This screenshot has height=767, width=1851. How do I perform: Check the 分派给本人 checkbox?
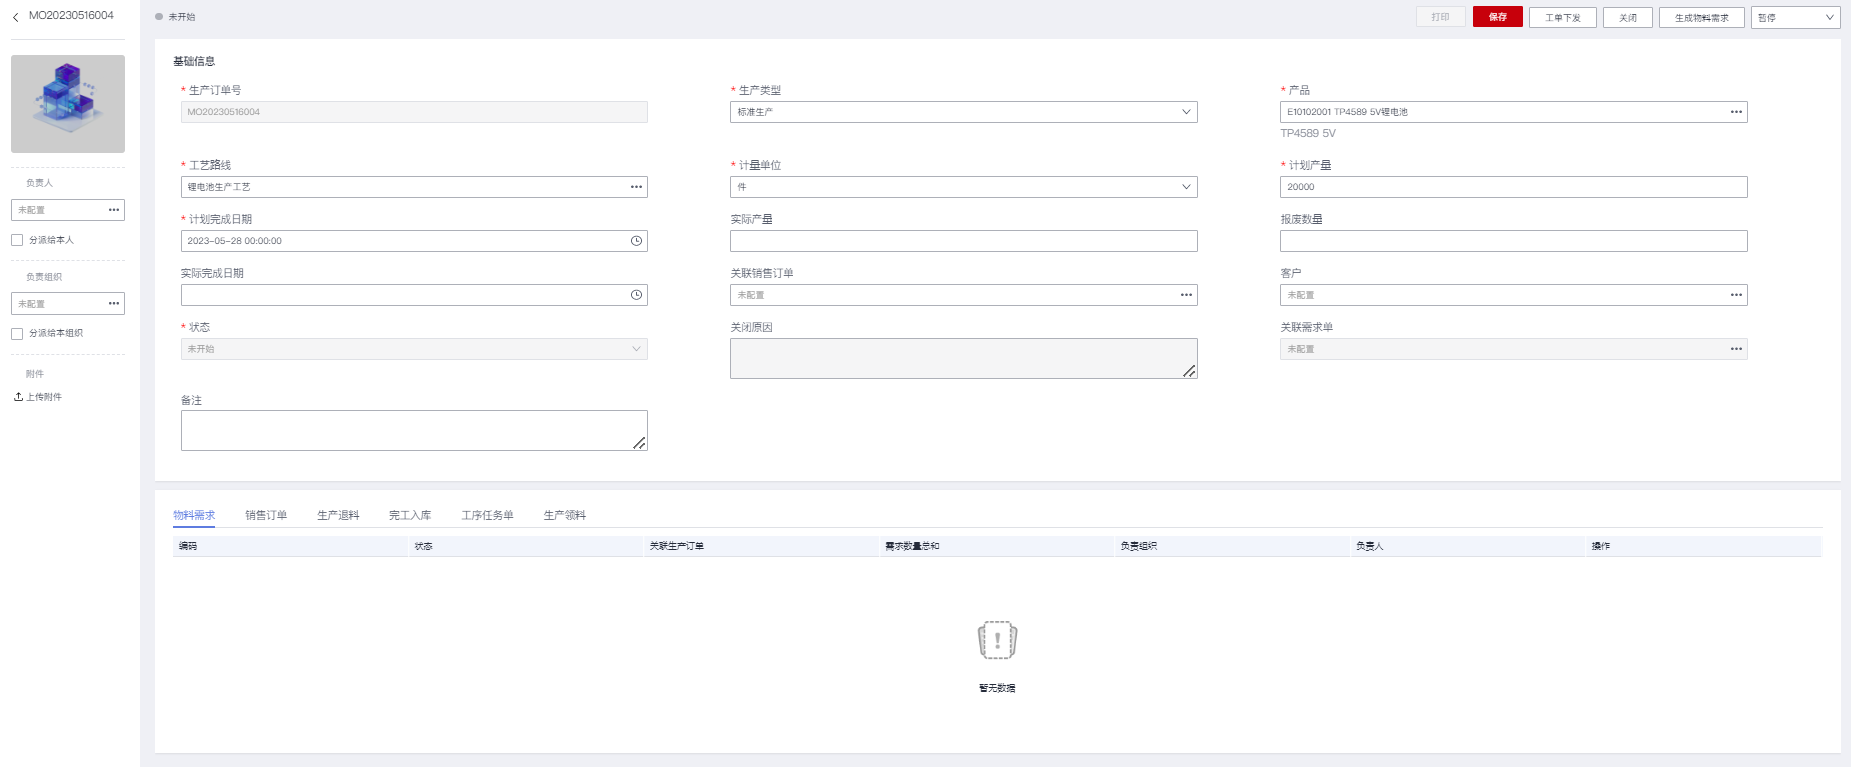coord(17,240)
